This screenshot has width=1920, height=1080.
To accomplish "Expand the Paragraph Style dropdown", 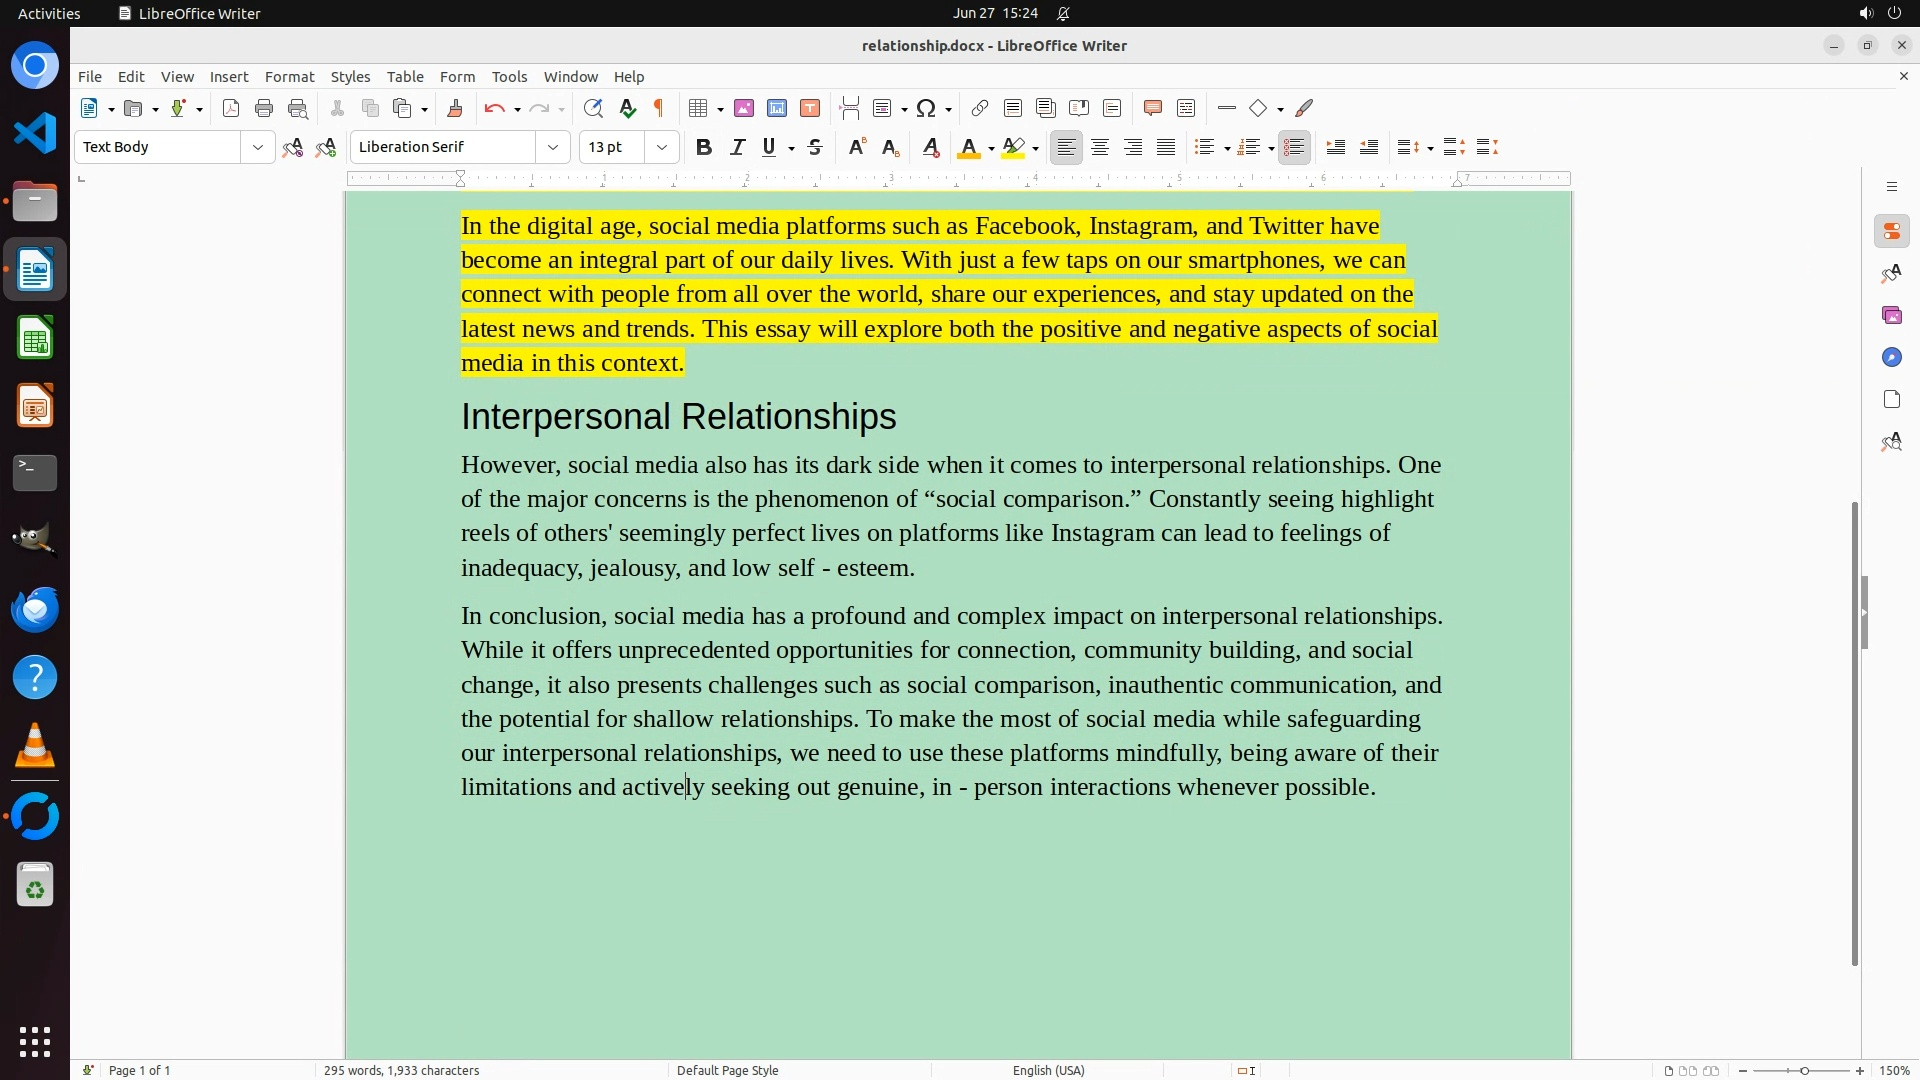I will pos(258,147).
